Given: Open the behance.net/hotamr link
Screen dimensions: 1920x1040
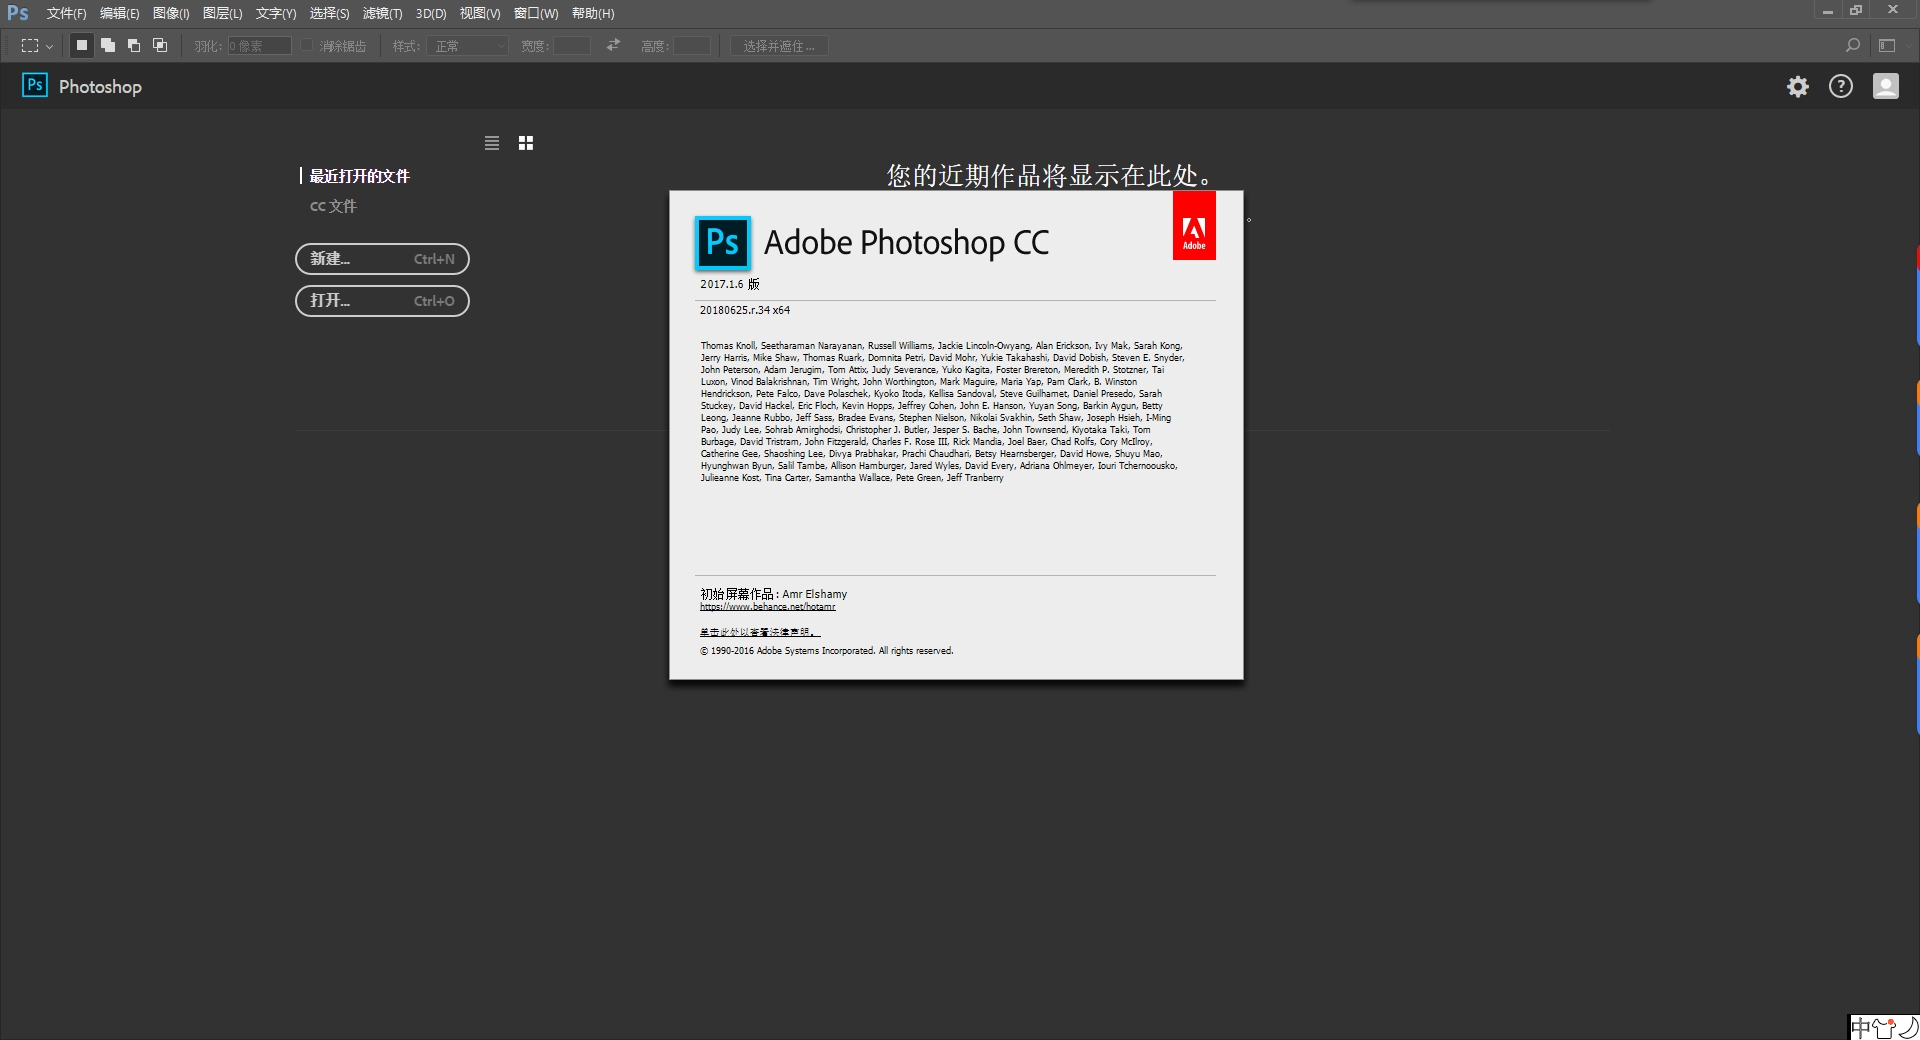Looking at the screenshot, I should (x=768, y=606).
